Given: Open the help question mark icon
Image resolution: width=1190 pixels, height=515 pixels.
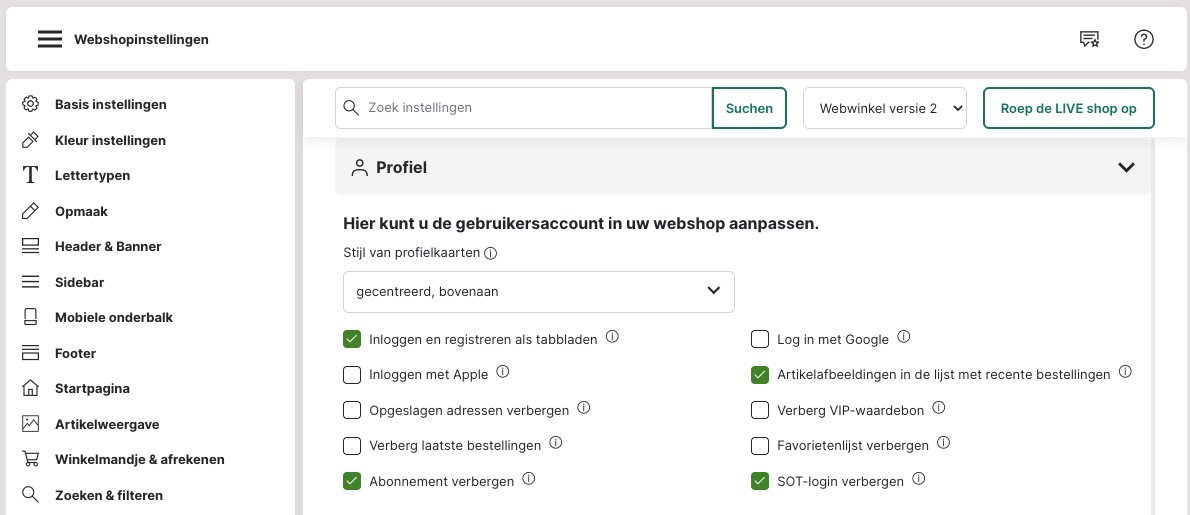Looking at the screenshot, I should tap(1144, 40).
